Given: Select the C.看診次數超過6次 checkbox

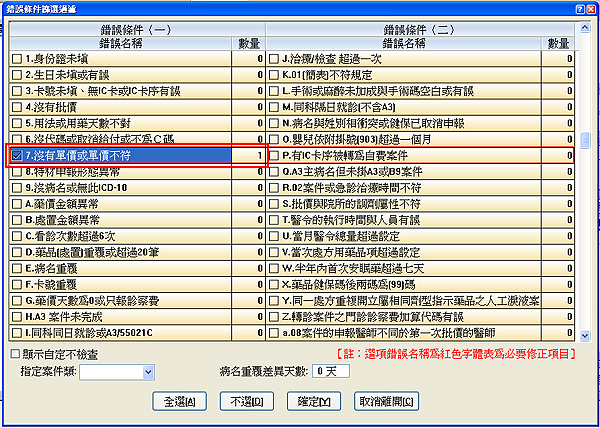Looking at the screenshot, I should (x=16, y=236).
